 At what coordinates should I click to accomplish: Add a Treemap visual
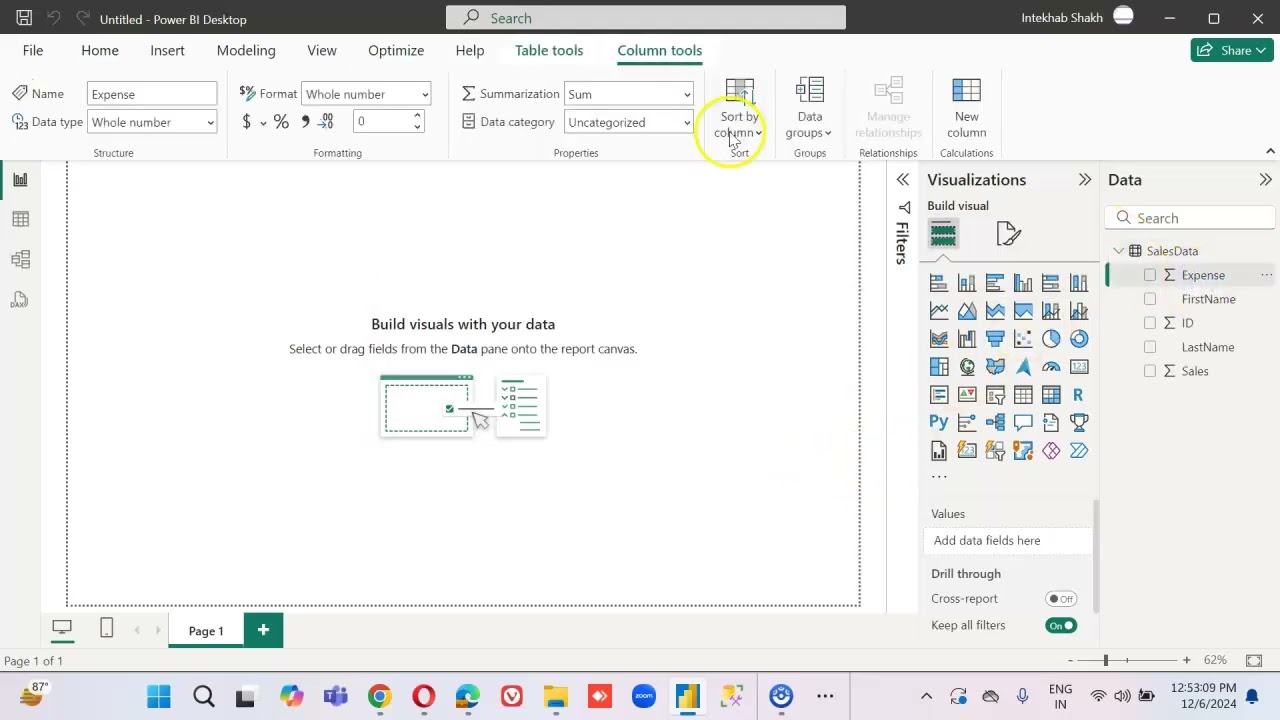click(939, 367)
